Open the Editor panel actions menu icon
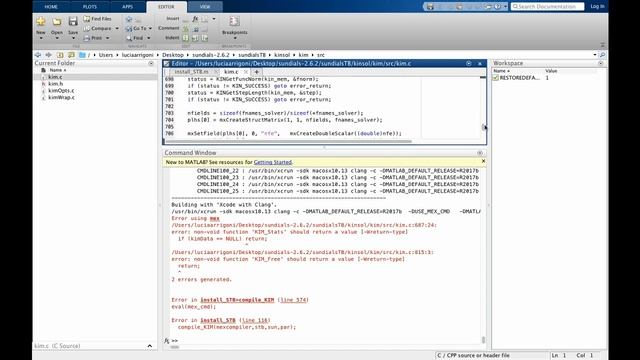 469,63
